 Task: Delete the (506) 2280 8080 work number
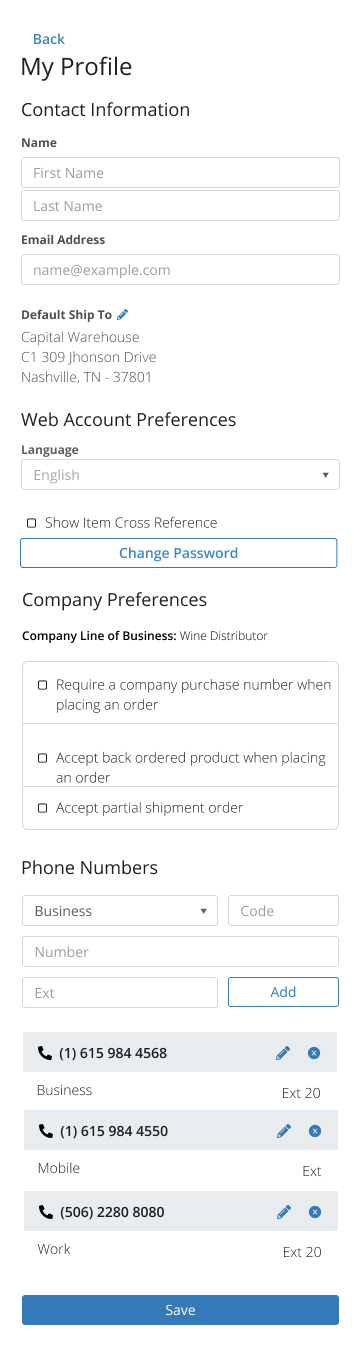click(x=314, y=1212)
